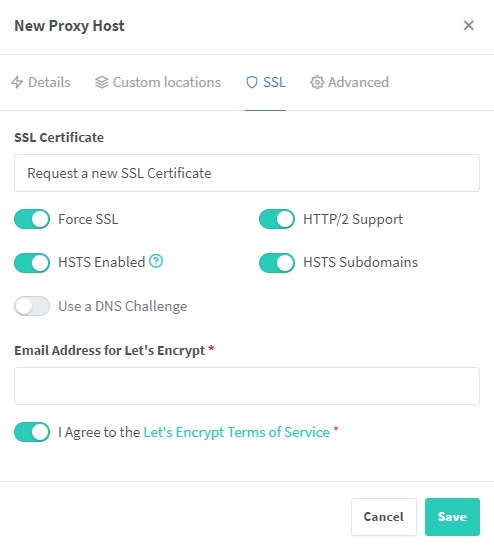Toggle the HSTS Enabled switch
The width and height of the screenshot is (494, 549).
point(32,263)
